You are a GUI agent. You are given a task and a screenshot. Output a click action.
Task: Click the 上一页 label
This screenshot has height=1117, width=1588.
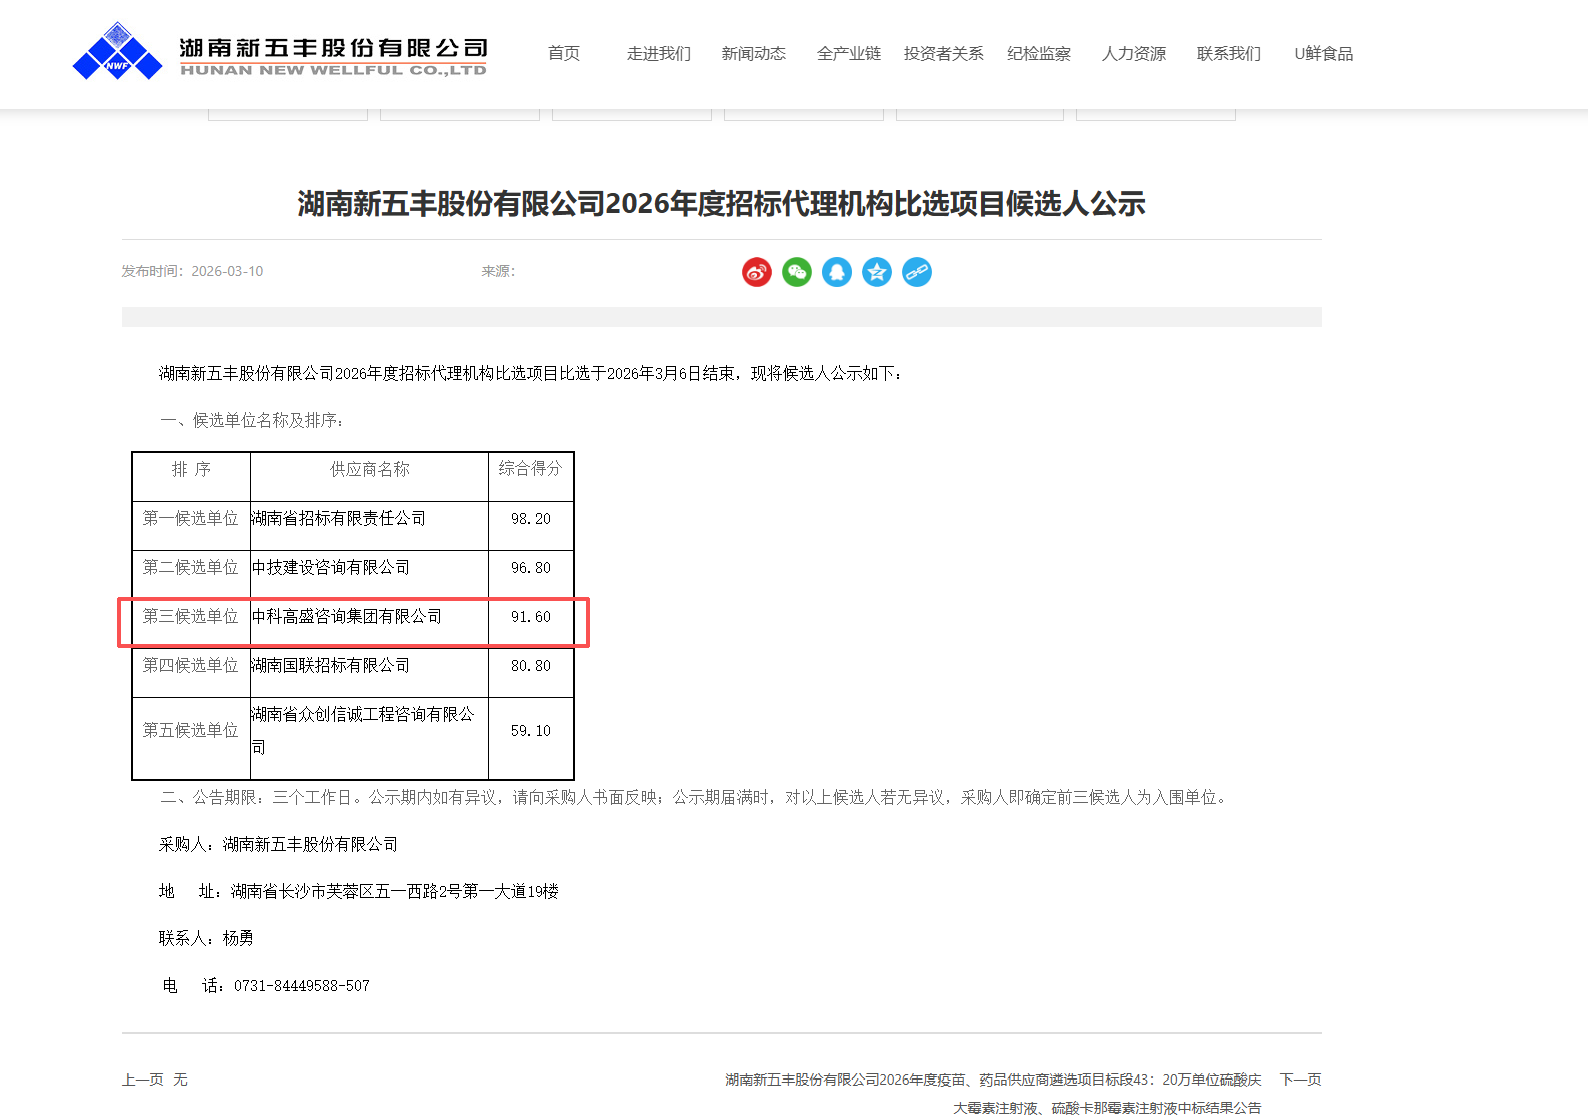[x=142, y=1080]
